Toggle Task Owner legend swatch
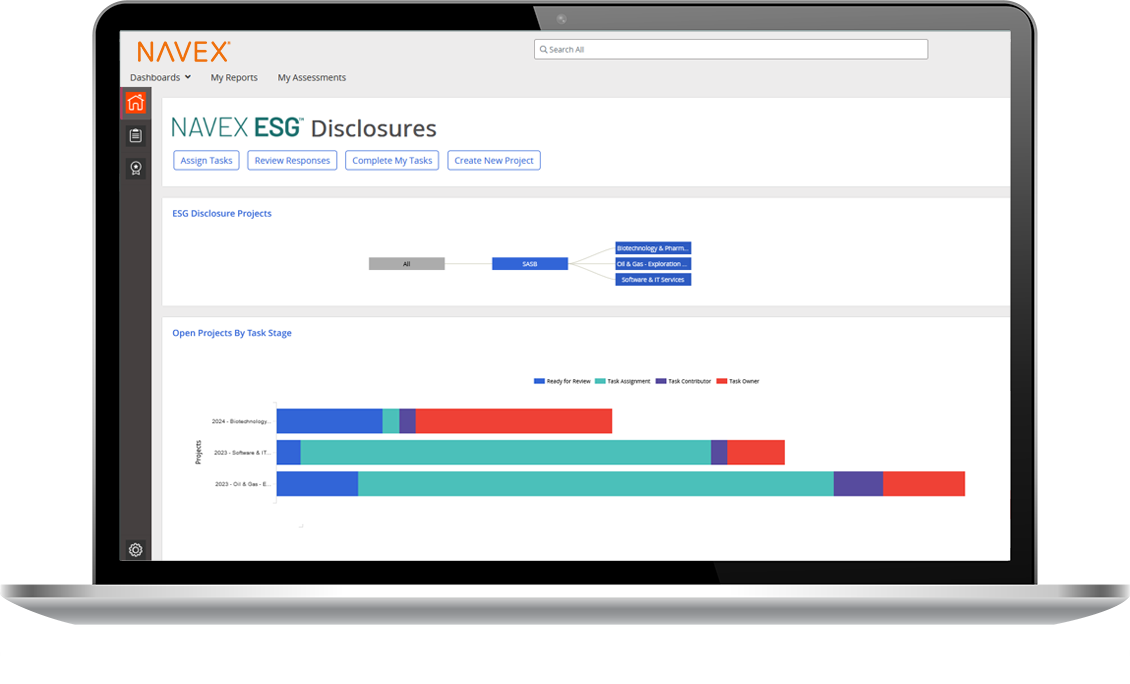 721,381
